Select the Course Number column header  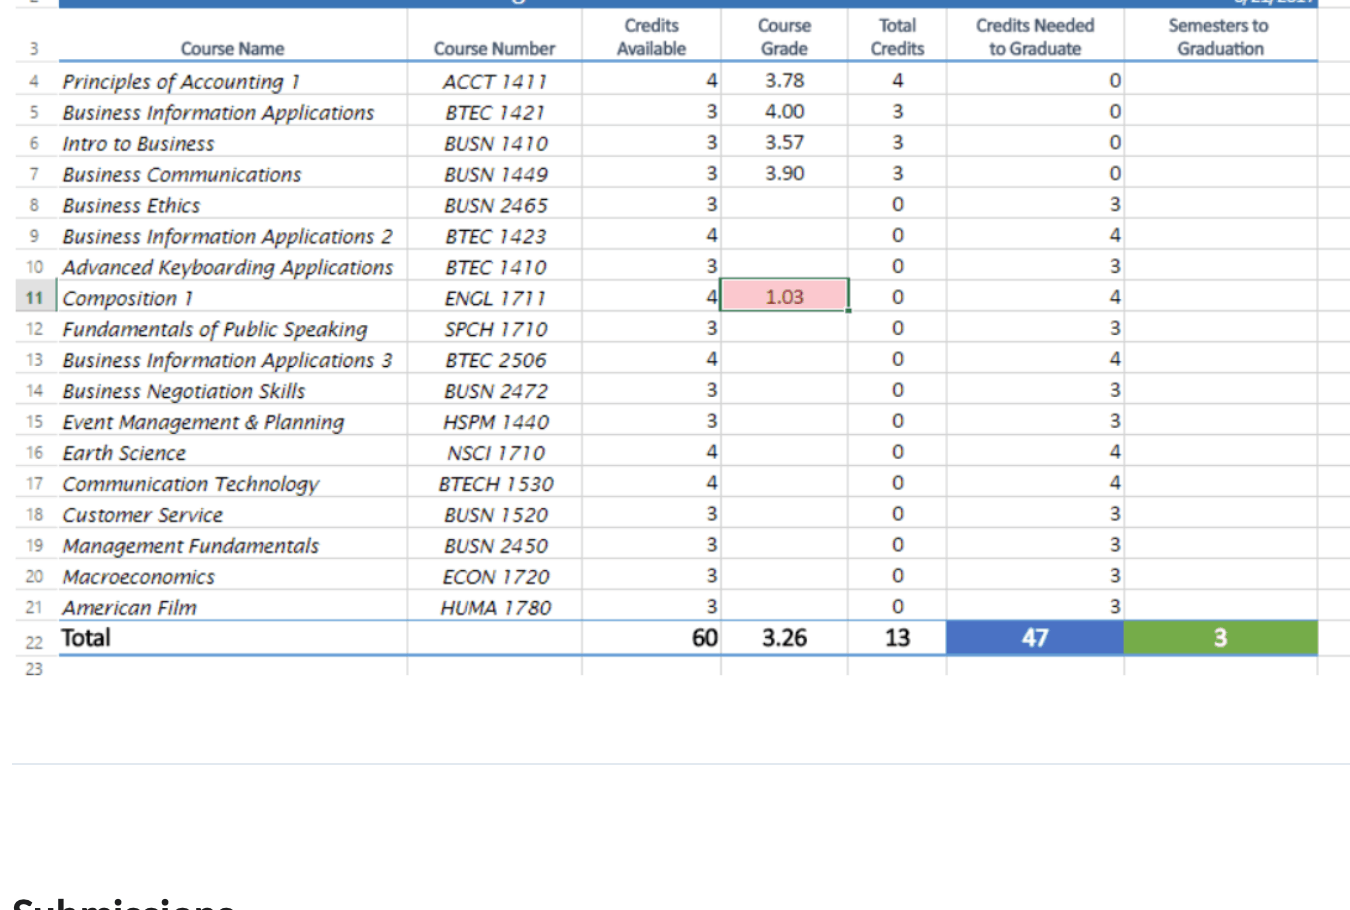click(x=494, y=48)
